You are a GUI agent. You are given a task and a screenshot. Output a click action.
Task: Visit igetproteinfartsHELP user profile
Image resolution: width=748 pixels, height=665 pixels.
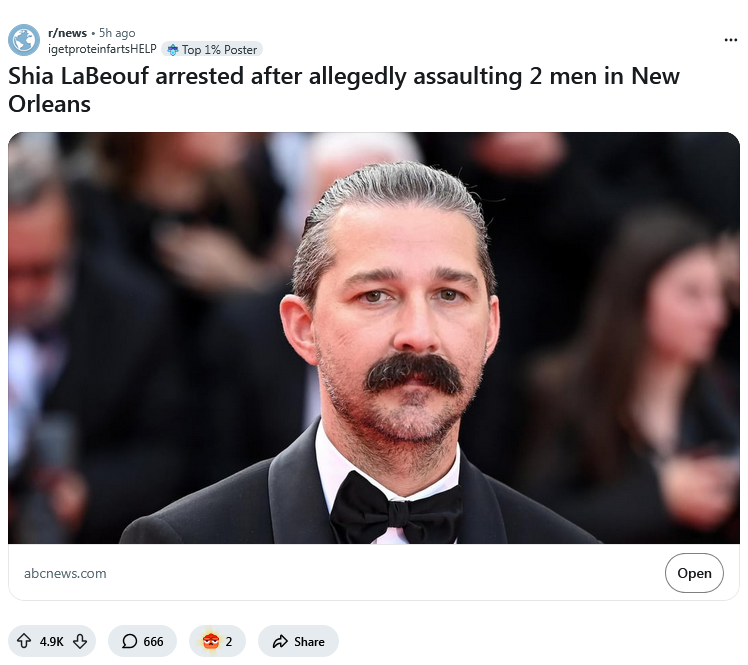tap(102, 49)
